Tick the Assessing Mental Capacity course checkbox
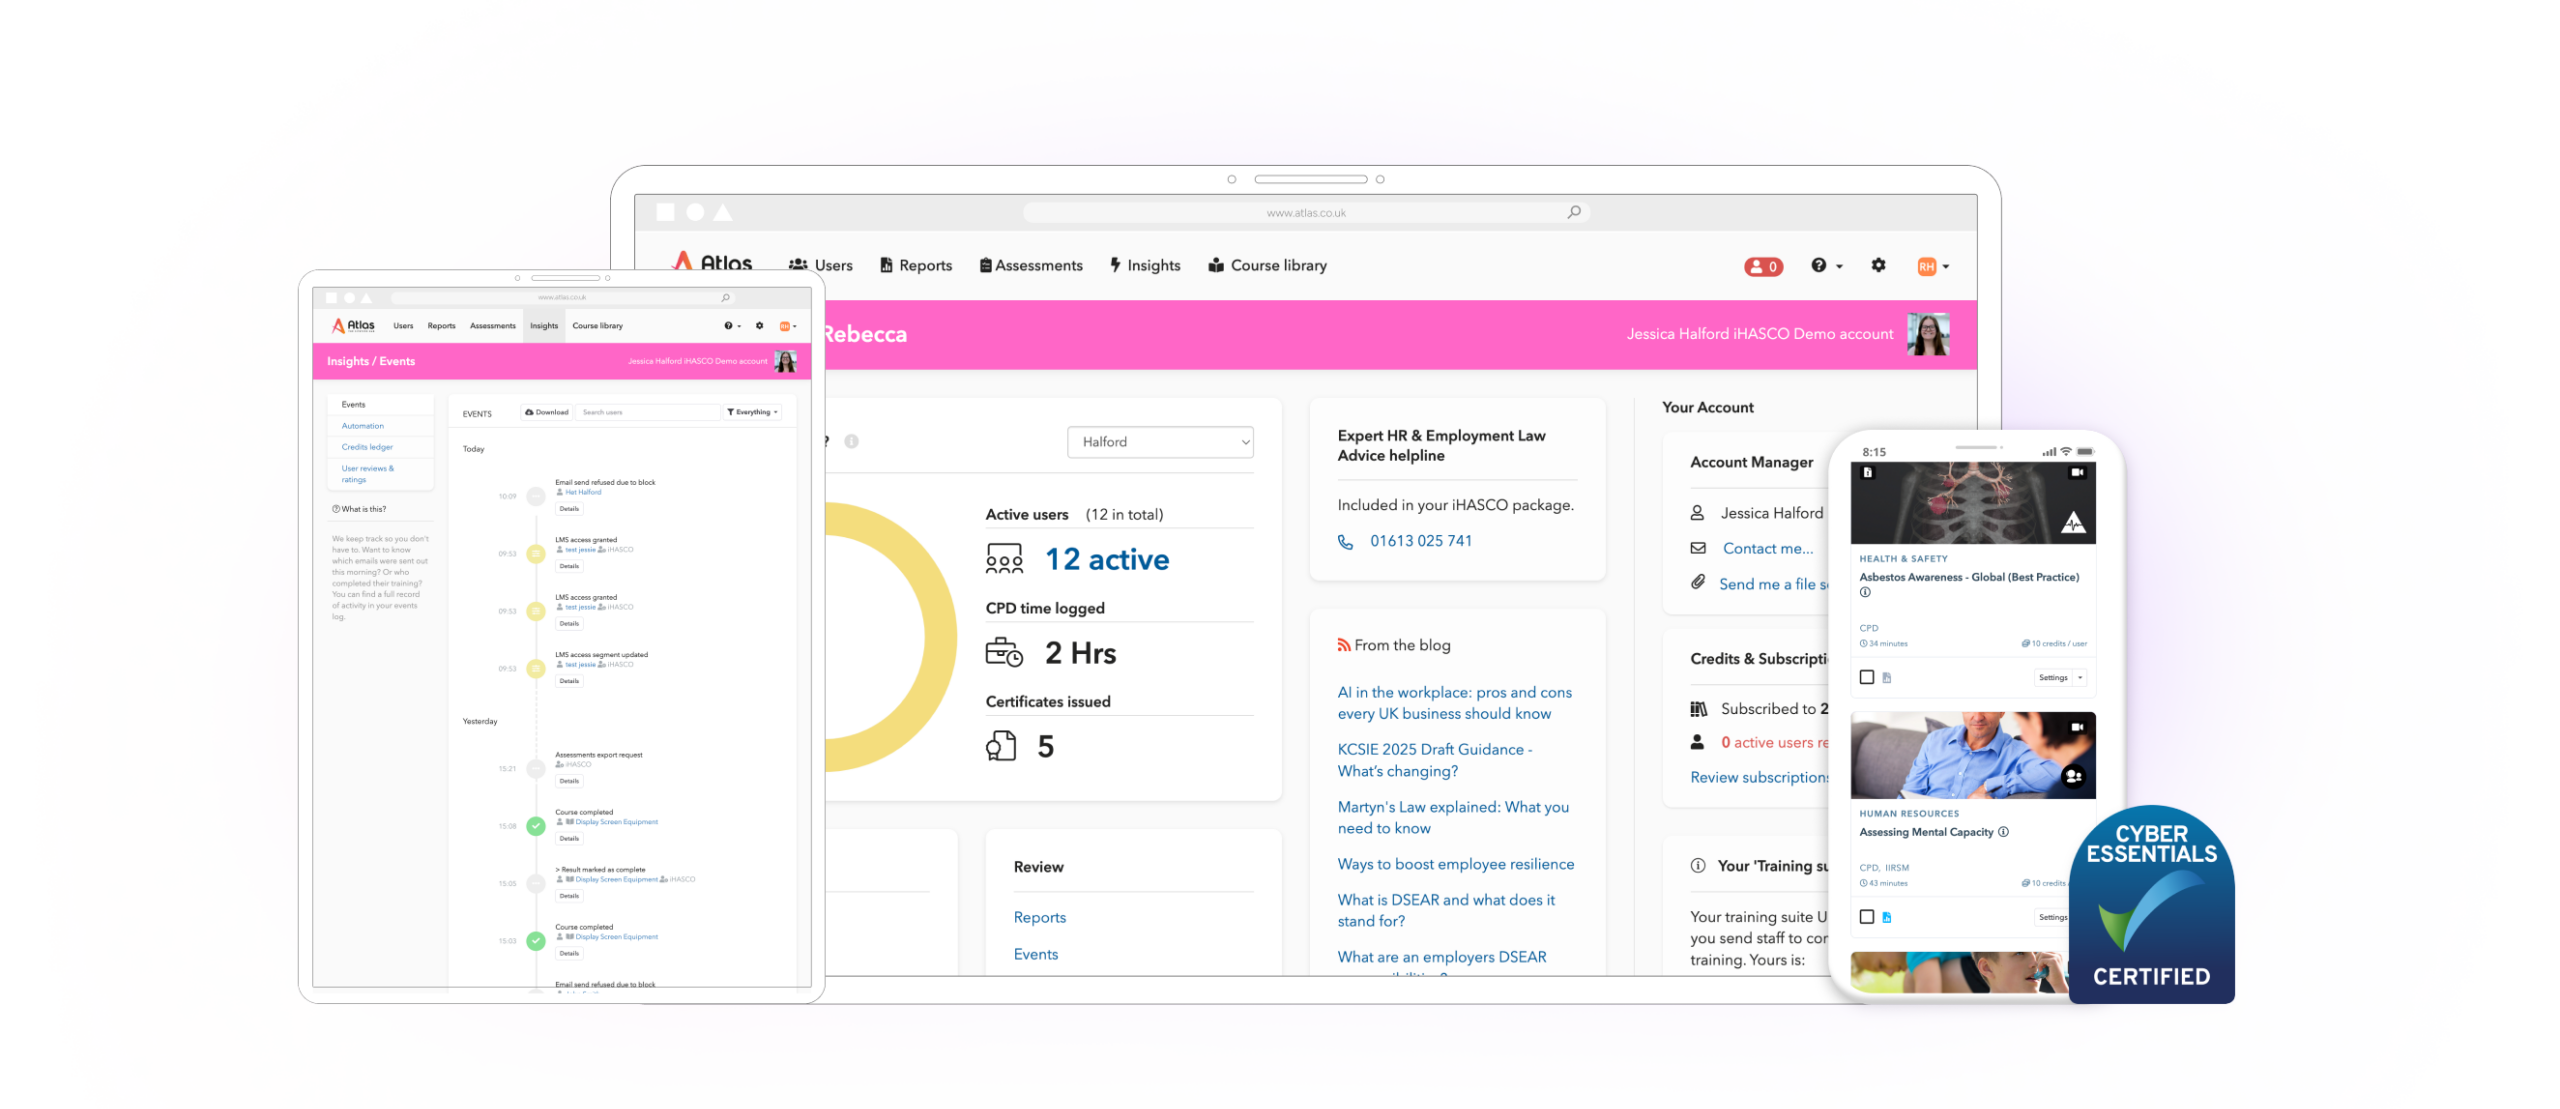Screen dimensions: 2560x1109 click(x=1866, y=917)
